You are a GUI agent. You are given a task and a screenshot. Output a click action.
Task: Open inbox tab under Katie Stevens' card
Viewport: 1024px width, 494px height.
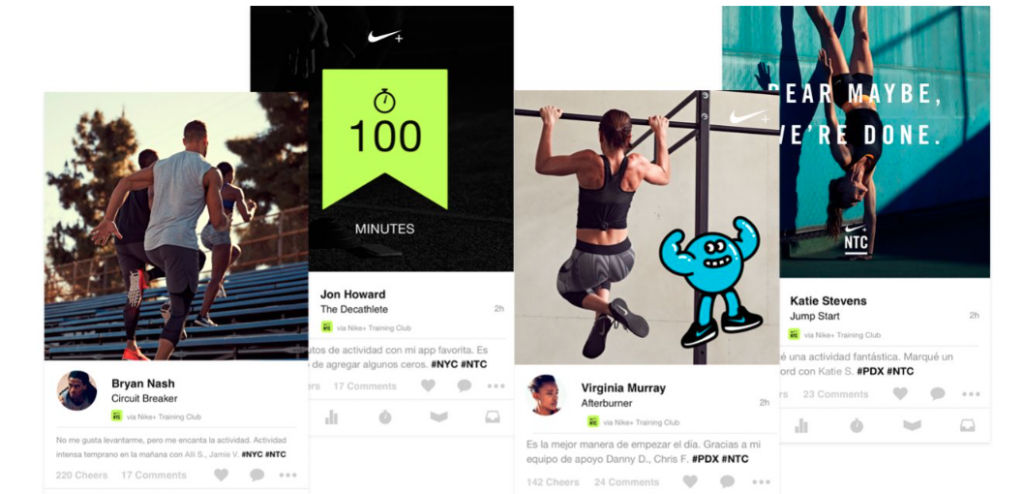(x=967, y=425)
